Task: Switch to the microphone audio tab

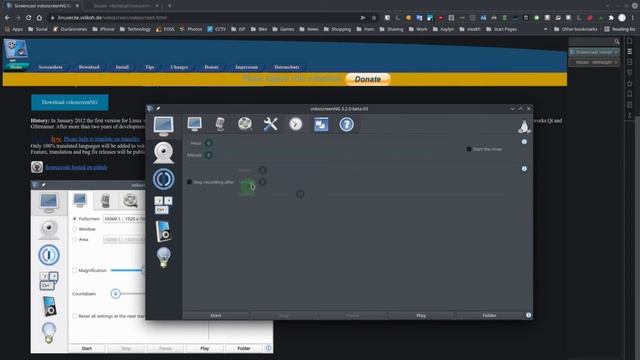Action: (220, 124)
